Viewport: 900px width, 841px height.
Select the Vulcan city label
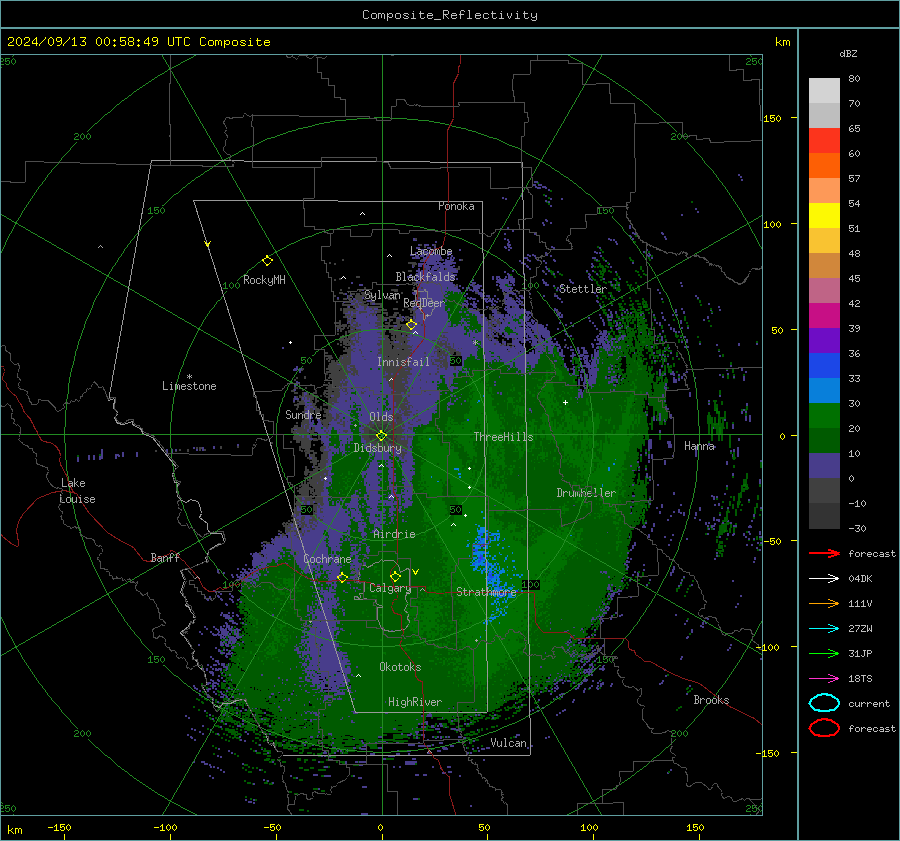[509, 743]
